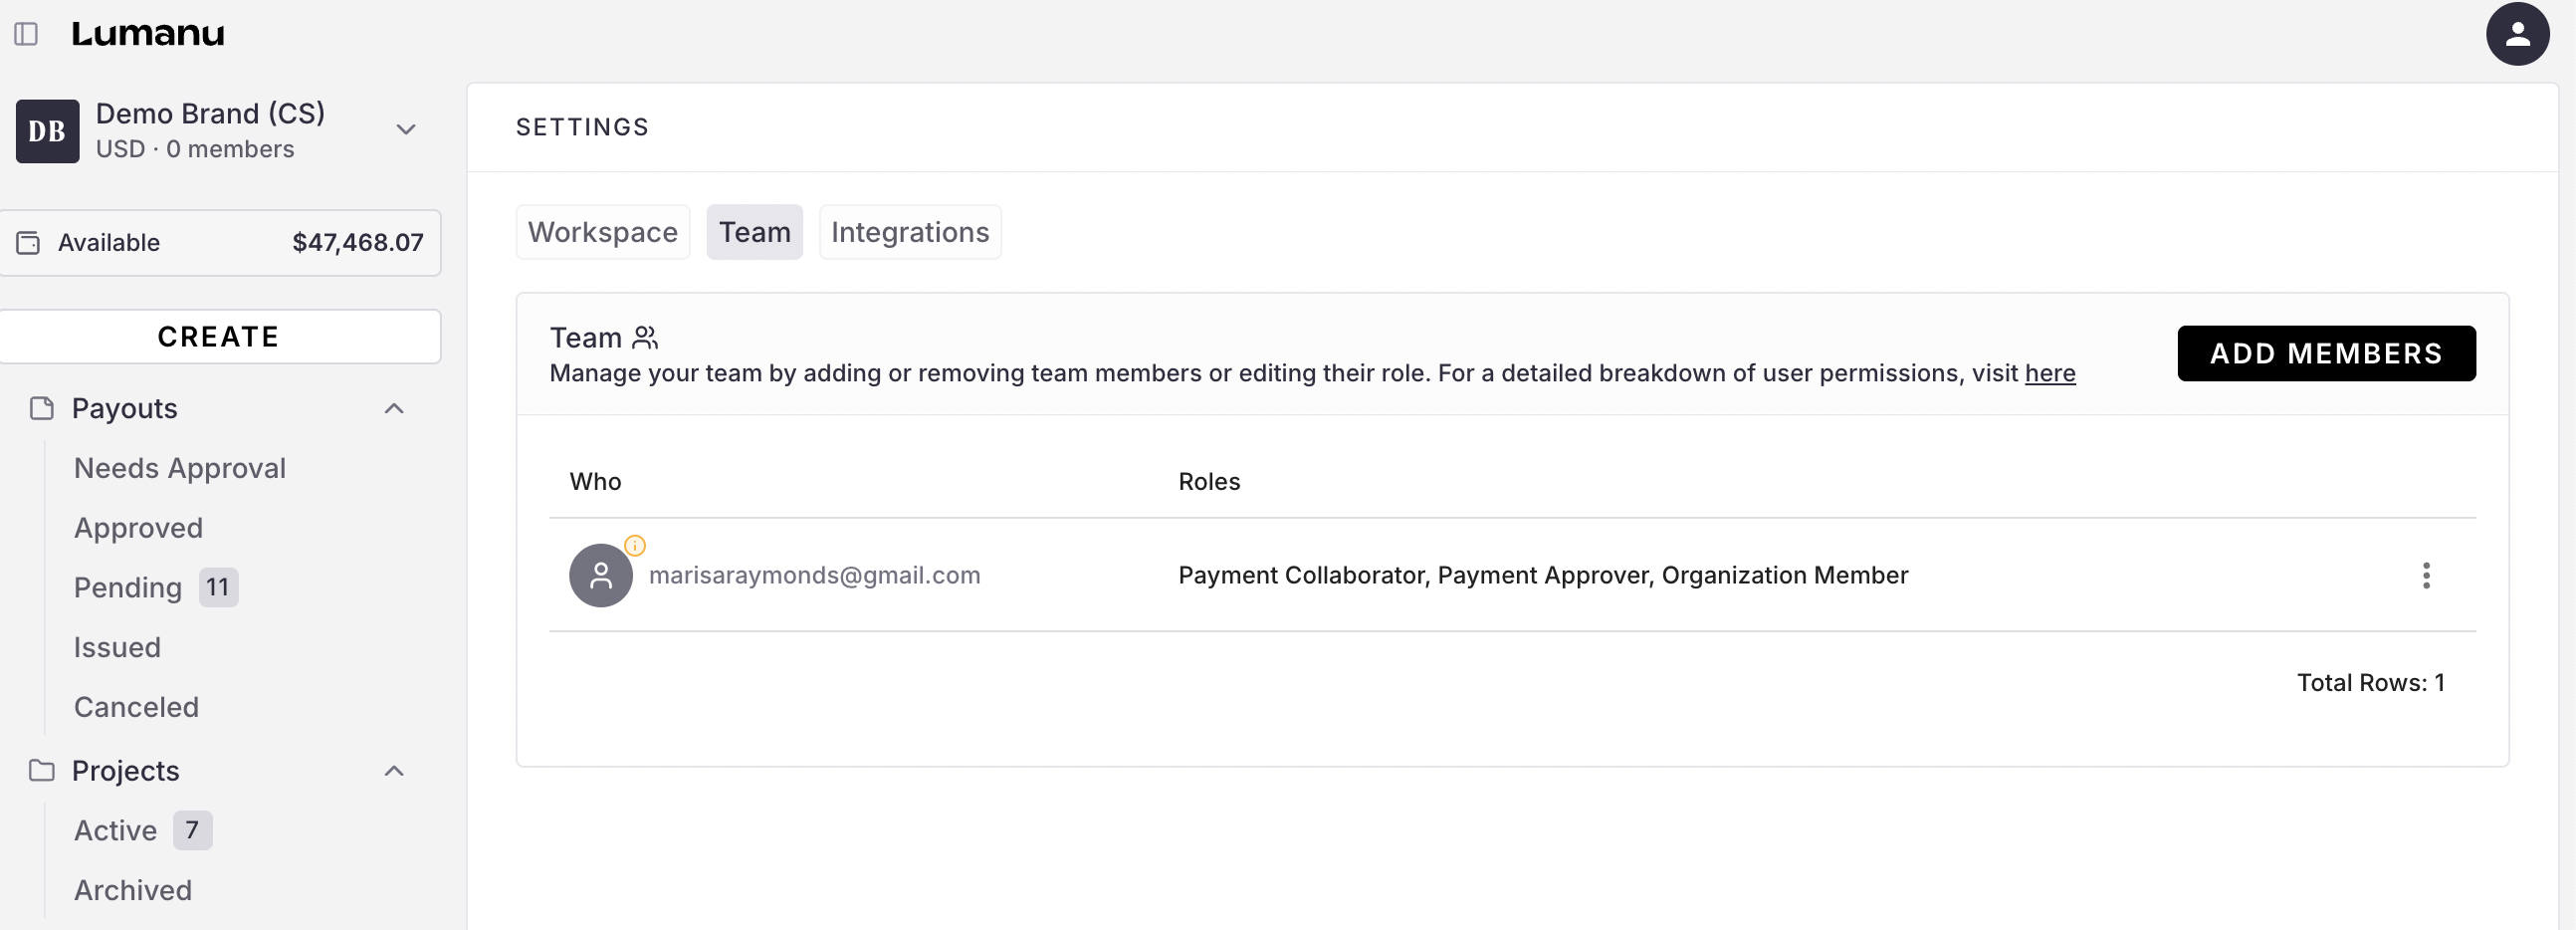Select the Team tab
The height and width of the screenshot is (930, 2576).
[x=754, y=232]
